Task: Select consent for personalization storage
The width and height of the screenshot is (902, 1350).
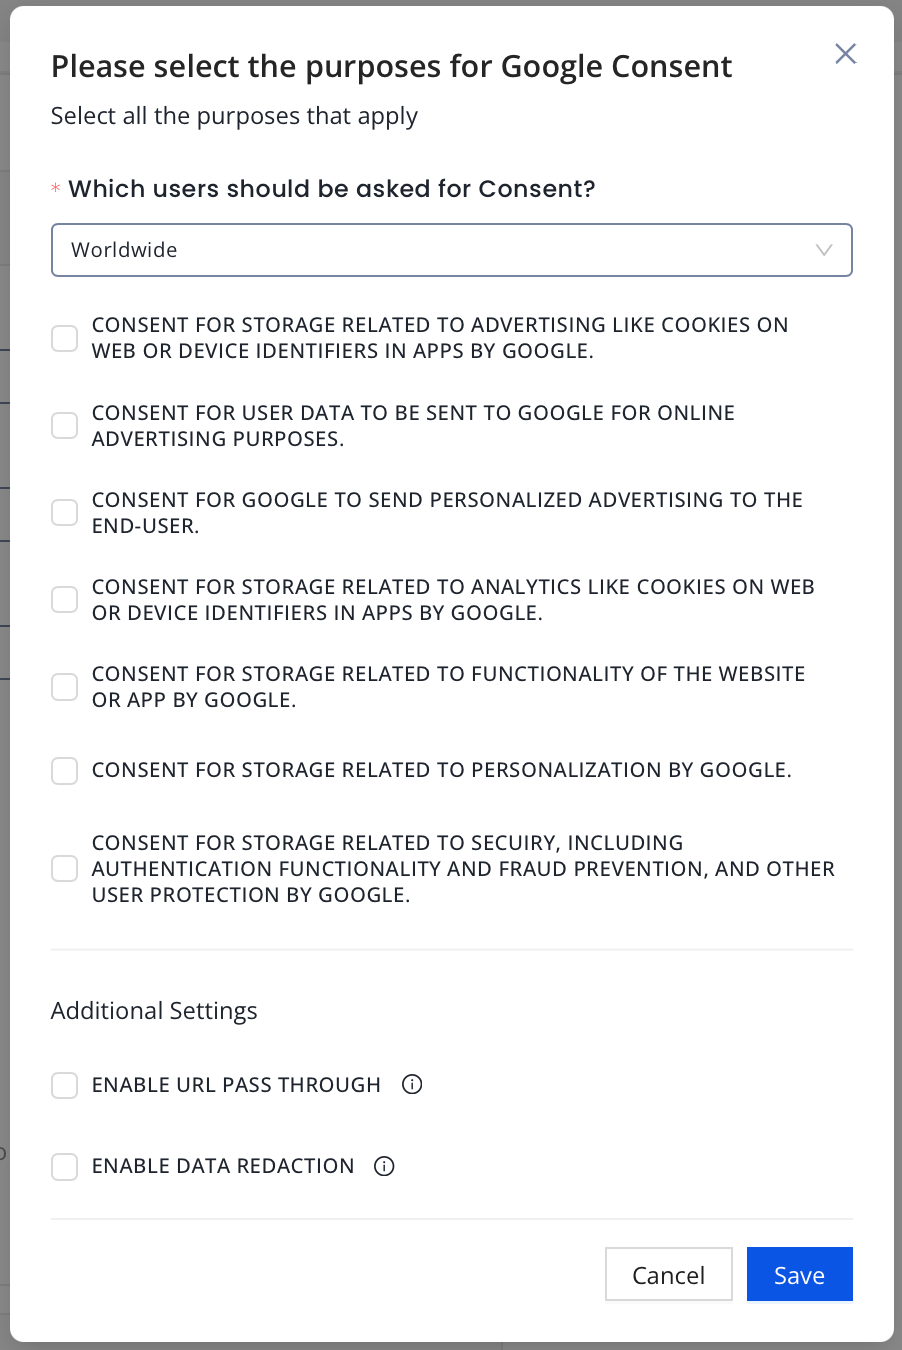Action: [65, 771]
